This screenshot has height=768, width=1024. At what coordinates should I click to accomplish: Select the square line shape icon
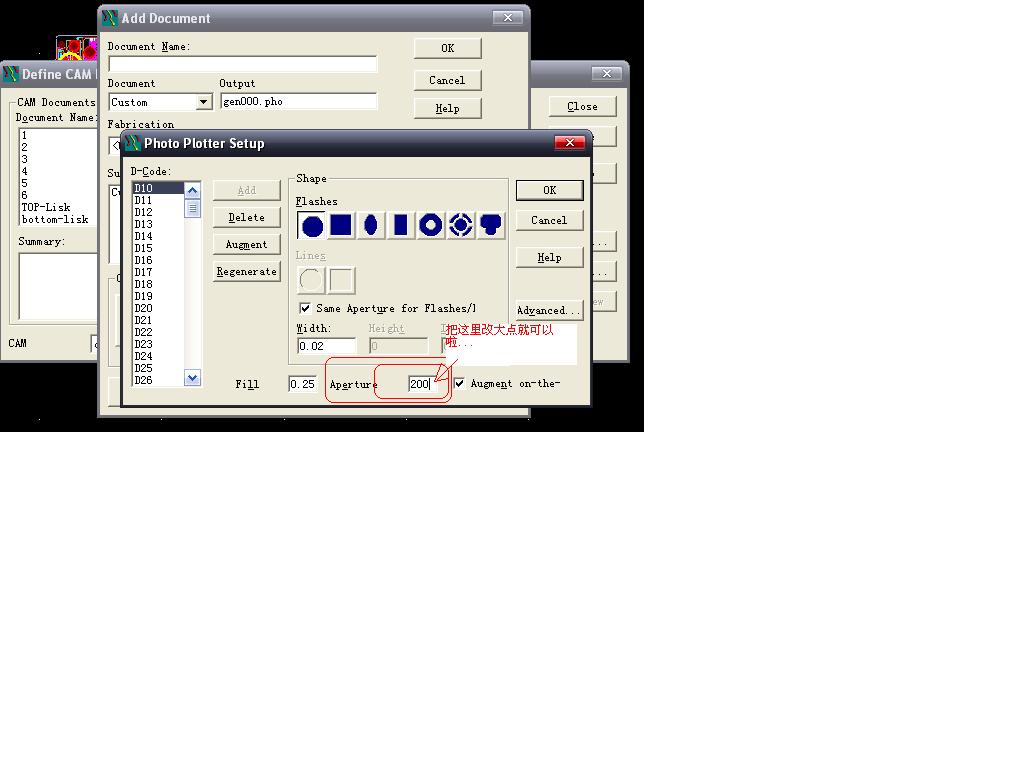click(x=341, y=280)
